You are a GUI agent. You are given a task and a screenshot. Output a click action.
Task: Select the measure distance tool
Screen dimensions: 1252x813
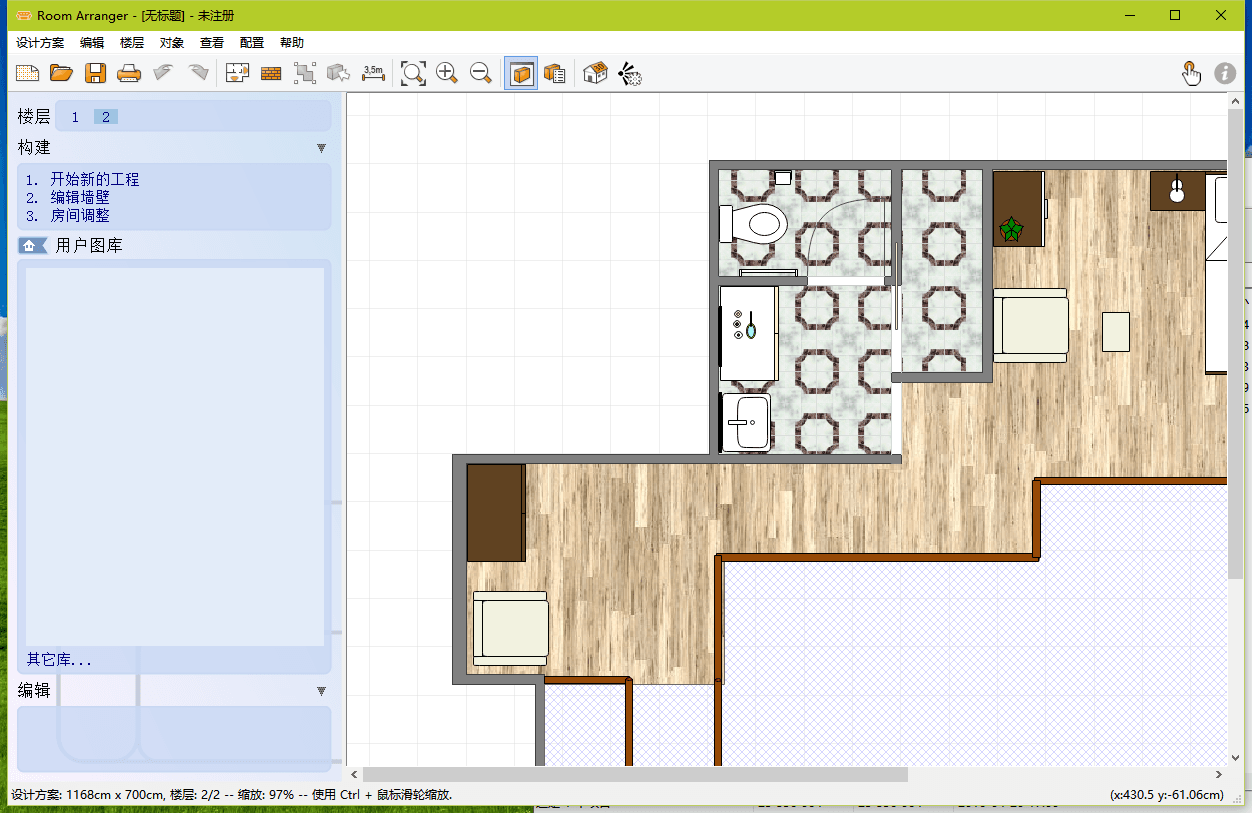coord(373,72)
